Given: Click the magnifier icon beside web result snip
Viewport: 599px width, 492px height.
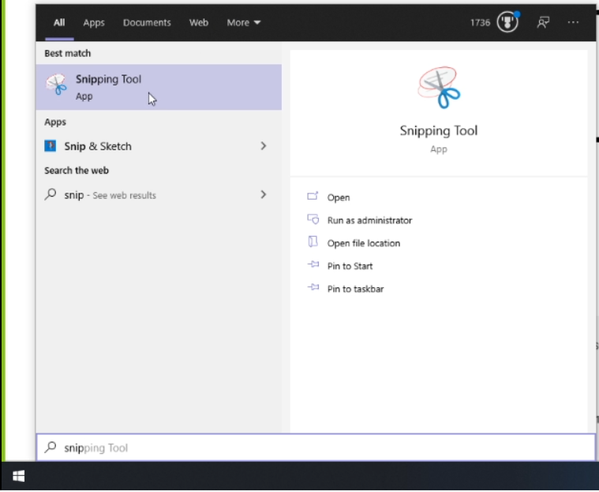Looking at the screenshot, I should [50, 194].
